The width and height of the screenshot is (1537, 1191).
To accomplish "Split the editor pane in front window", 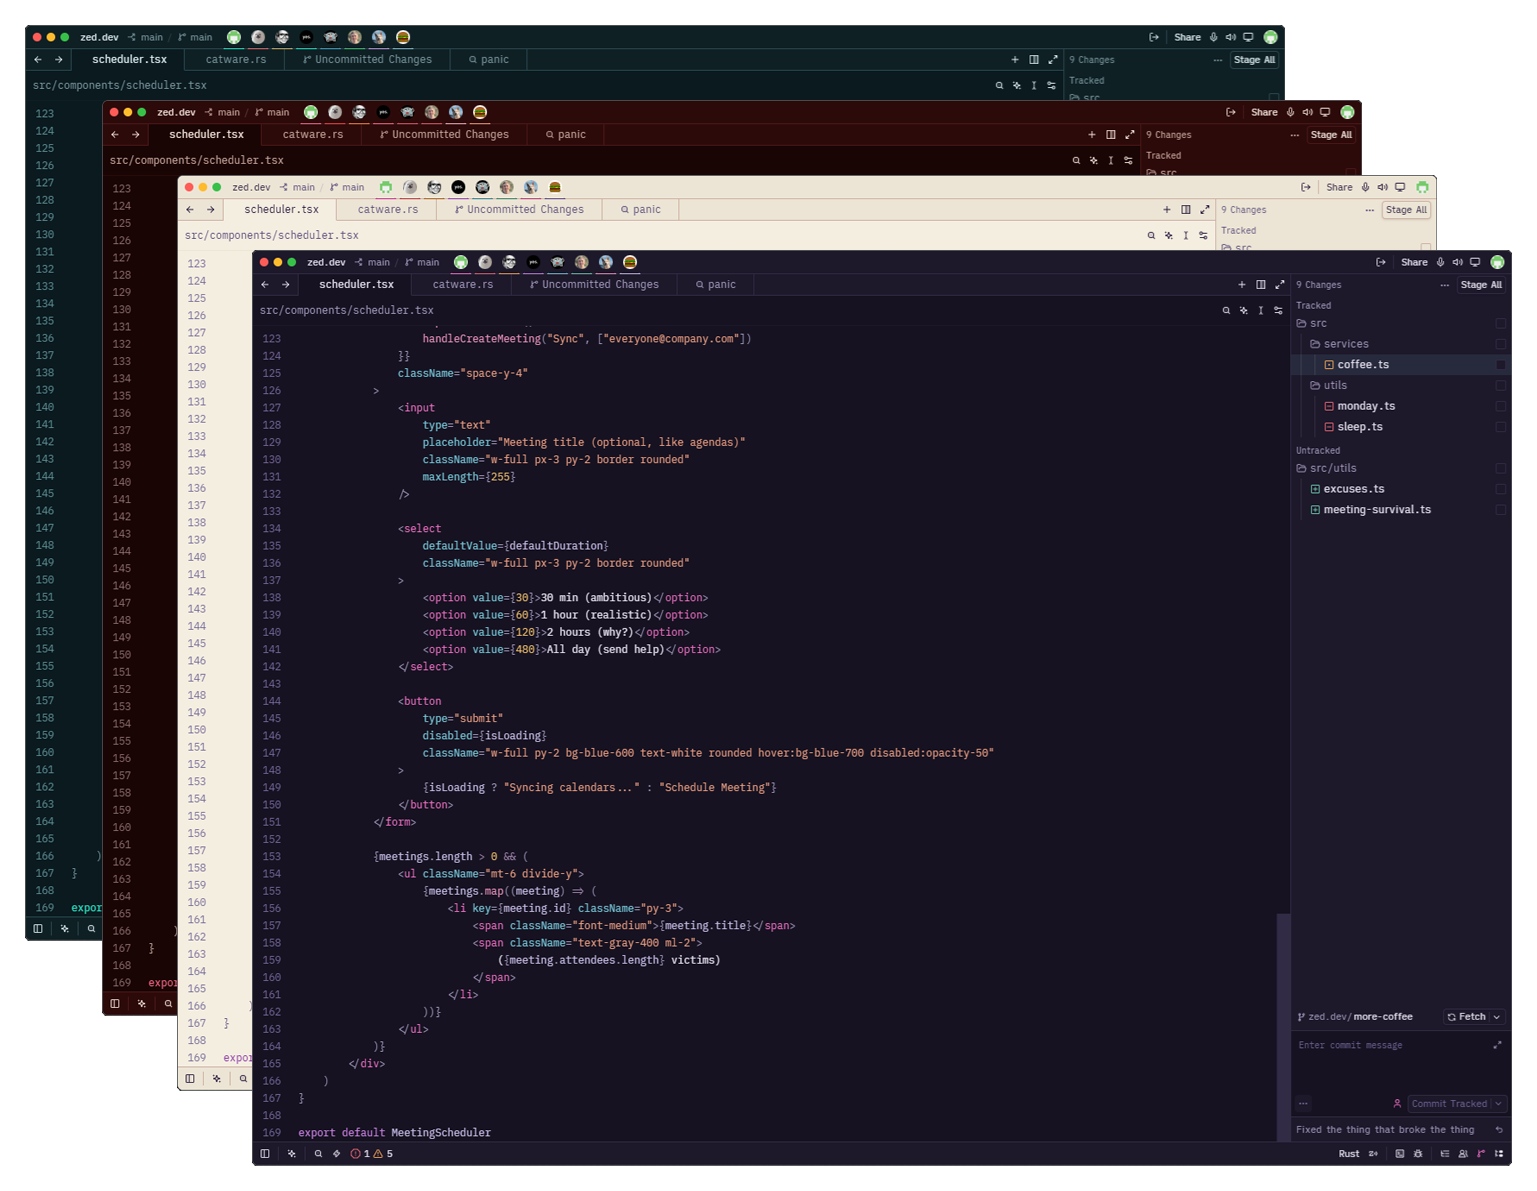I will 1261,285.
